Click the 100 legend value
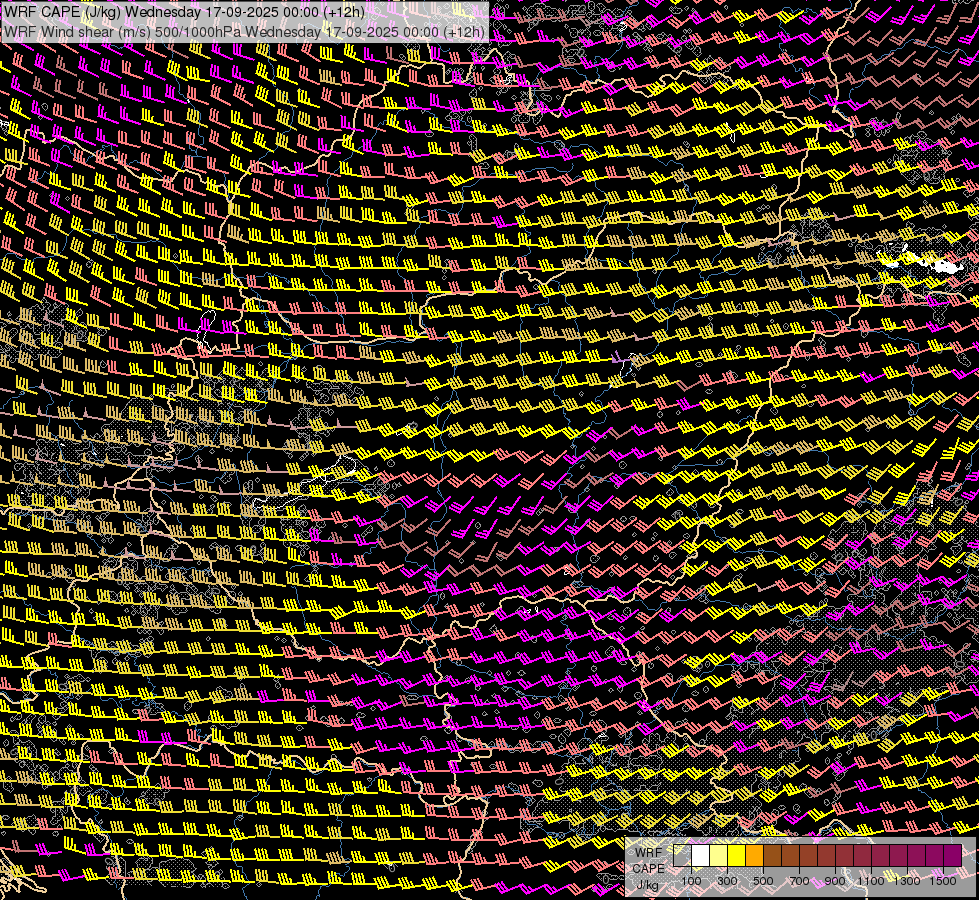 [691, 881]
